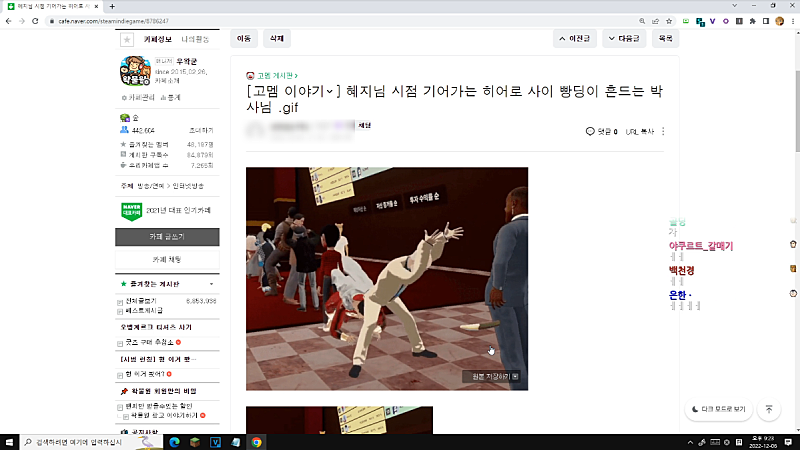Click the page vertical scrollbar thumb

pyautogui.click(x=797, y=110)
